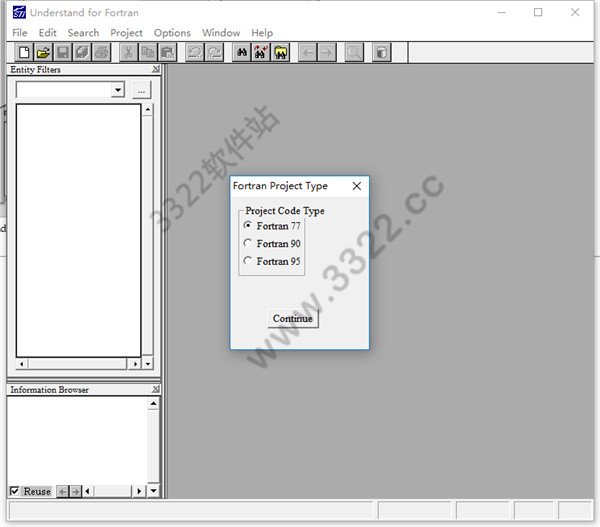The height and width of the screenshot is (527, 600).
Task: Close the Entity Filters panel
Action: (156, 69)
